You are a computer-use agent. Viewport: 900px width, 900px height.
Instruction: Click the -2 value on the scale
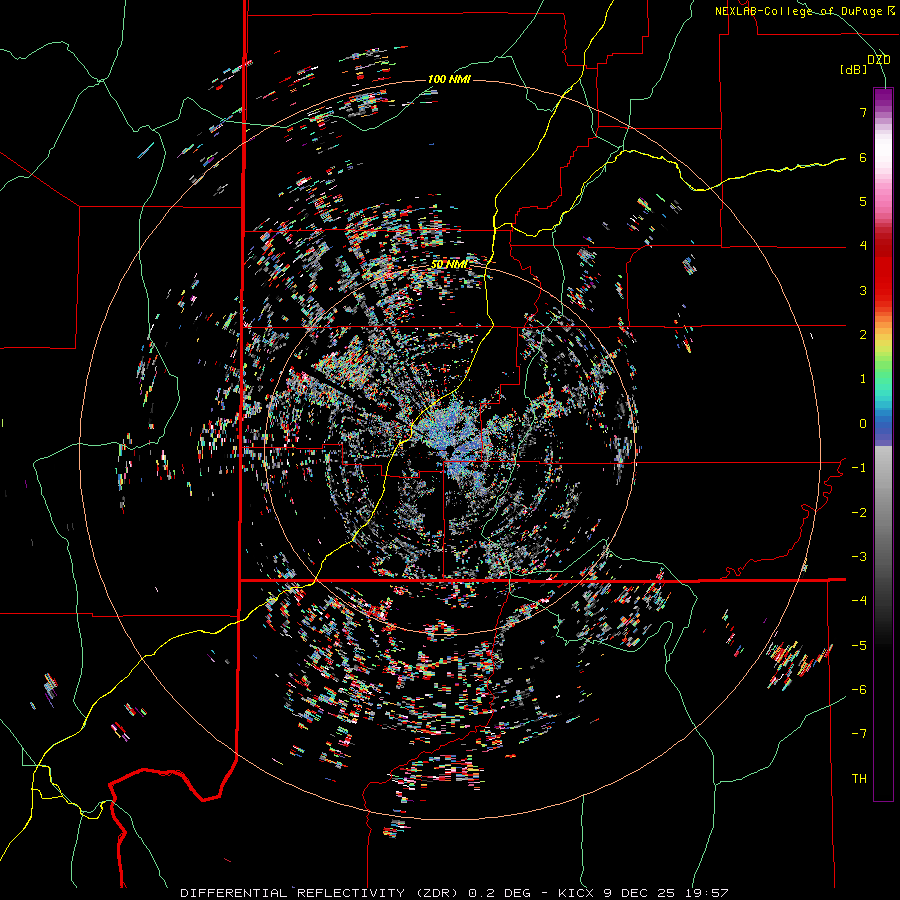(859, 513)
